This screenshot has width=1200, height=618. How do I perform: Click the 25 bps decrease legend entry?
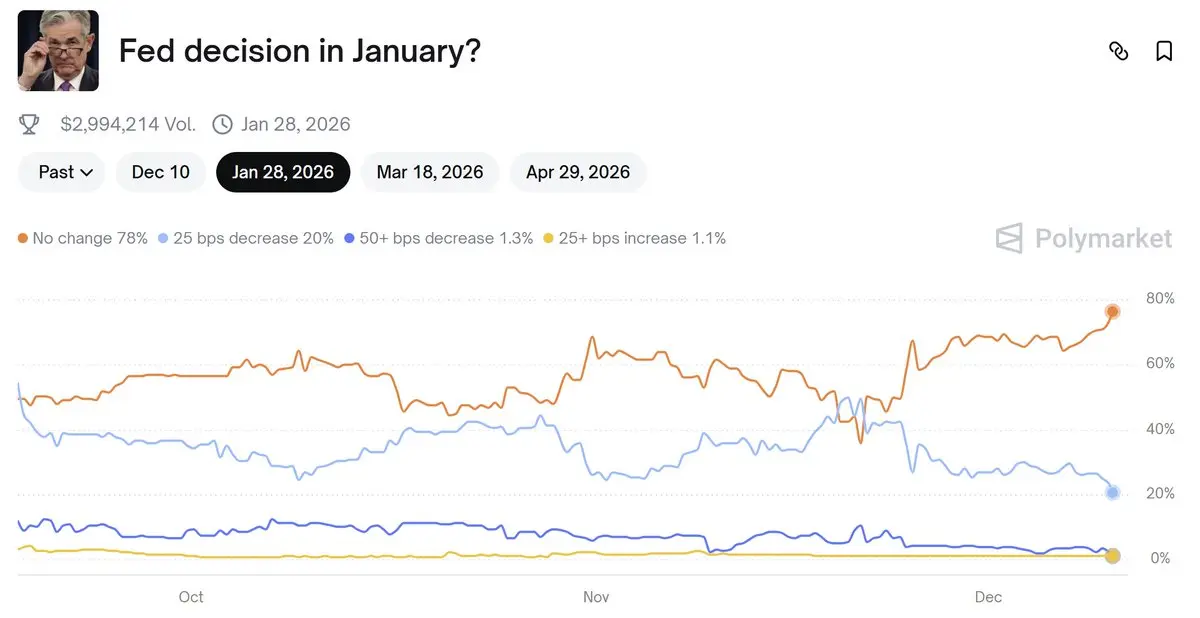(x=245, y=239)
